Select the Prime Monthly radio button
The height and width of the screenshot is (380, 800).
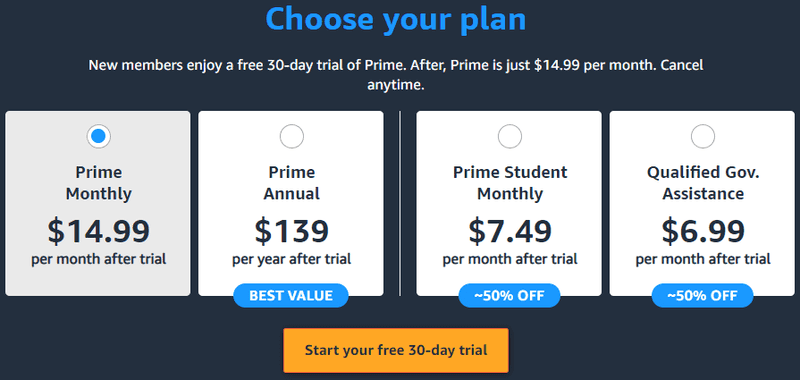(x=98, y=136)
